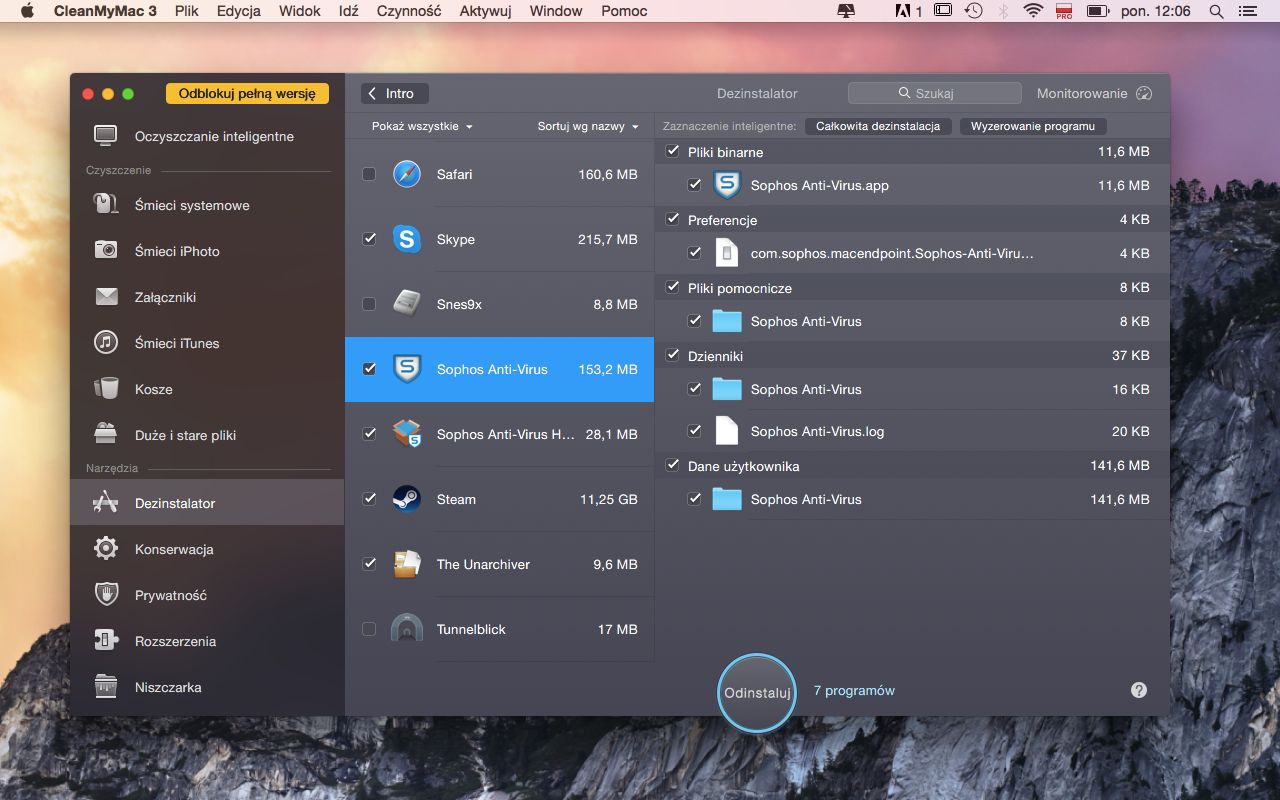
Task: Uncheck Pliki binarne group checkbox
Action: point(672,151)
